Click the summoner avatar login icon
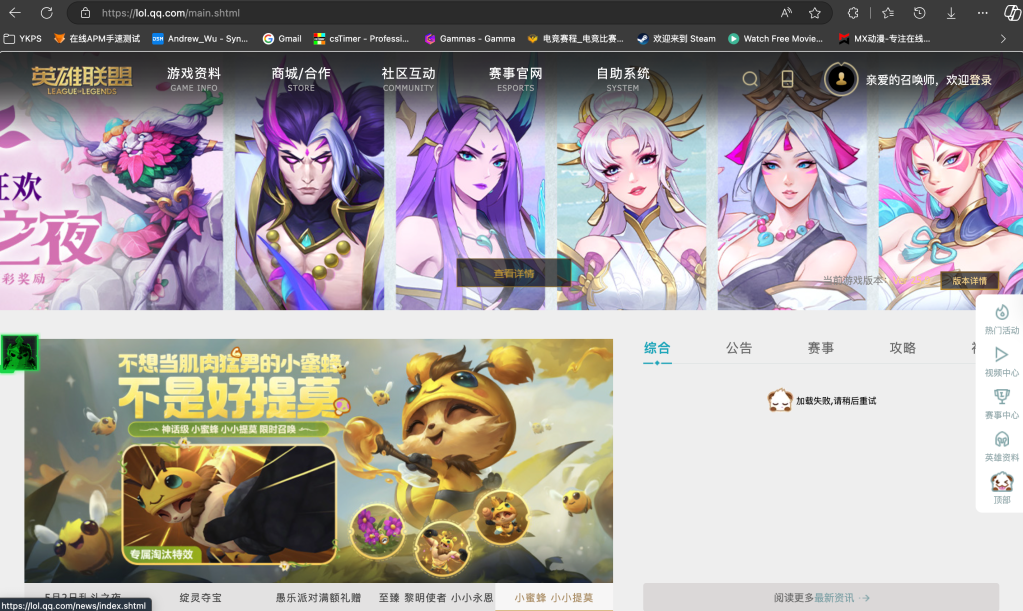Image resolution: width=1023 pixels, height=611 pixels. tap(841, 79)
